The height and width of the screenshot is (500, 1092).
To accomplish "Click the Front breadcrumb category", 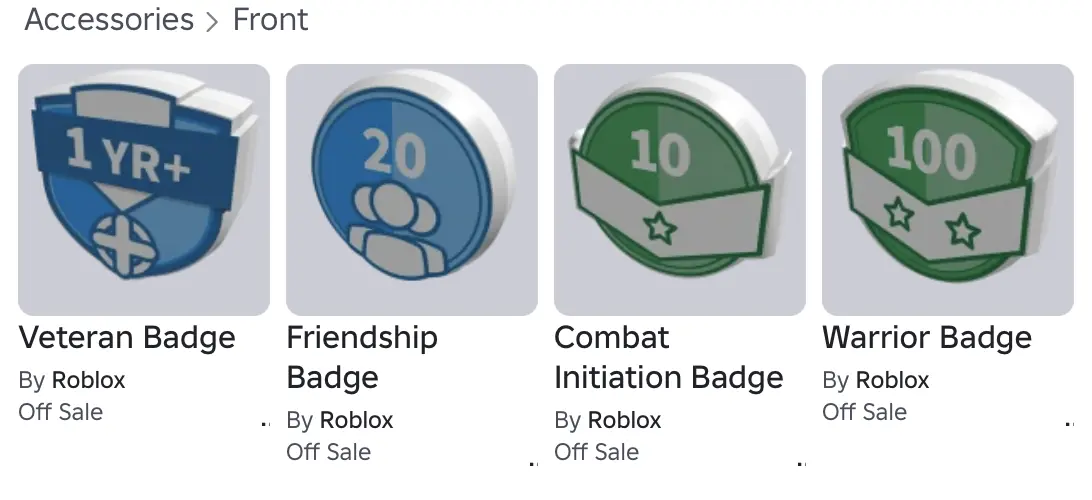I will (270, 20).
